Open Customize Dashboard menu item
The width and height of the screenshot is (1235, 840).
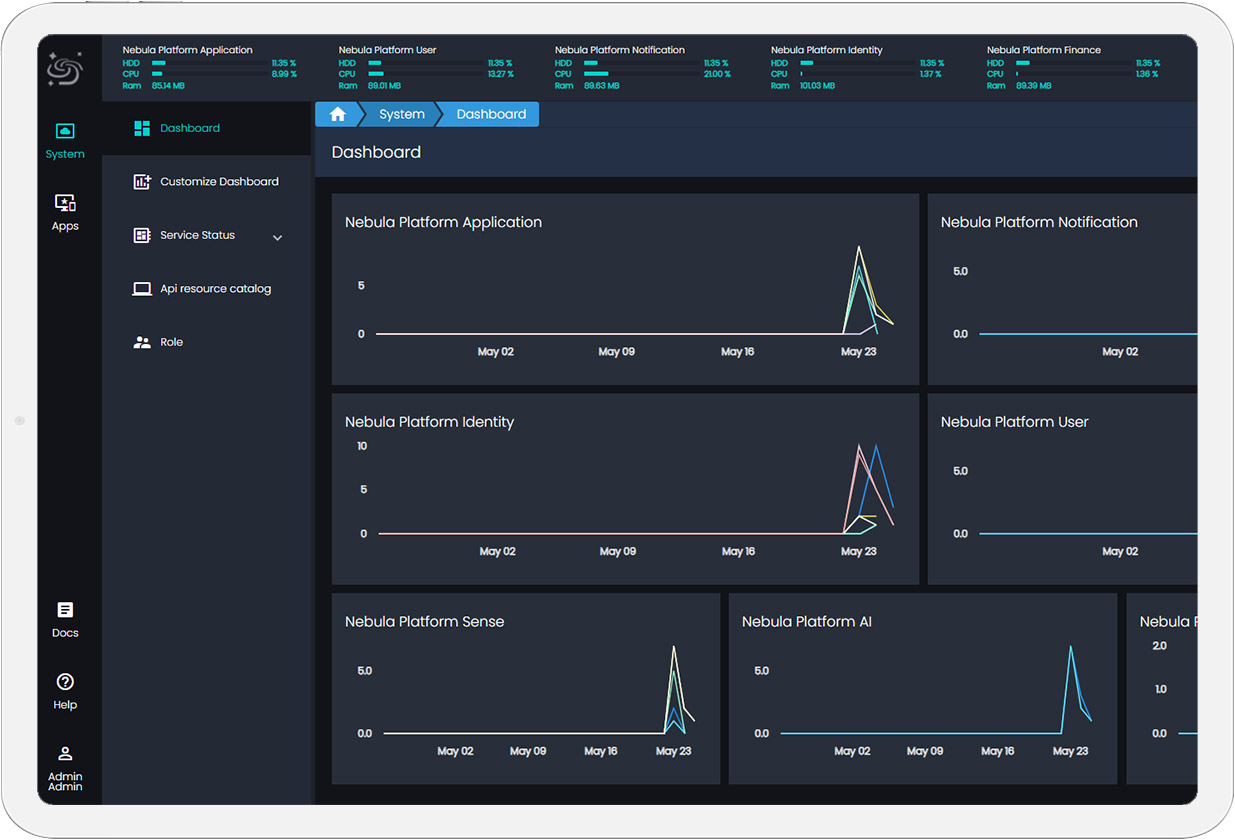tap(219, 182)
